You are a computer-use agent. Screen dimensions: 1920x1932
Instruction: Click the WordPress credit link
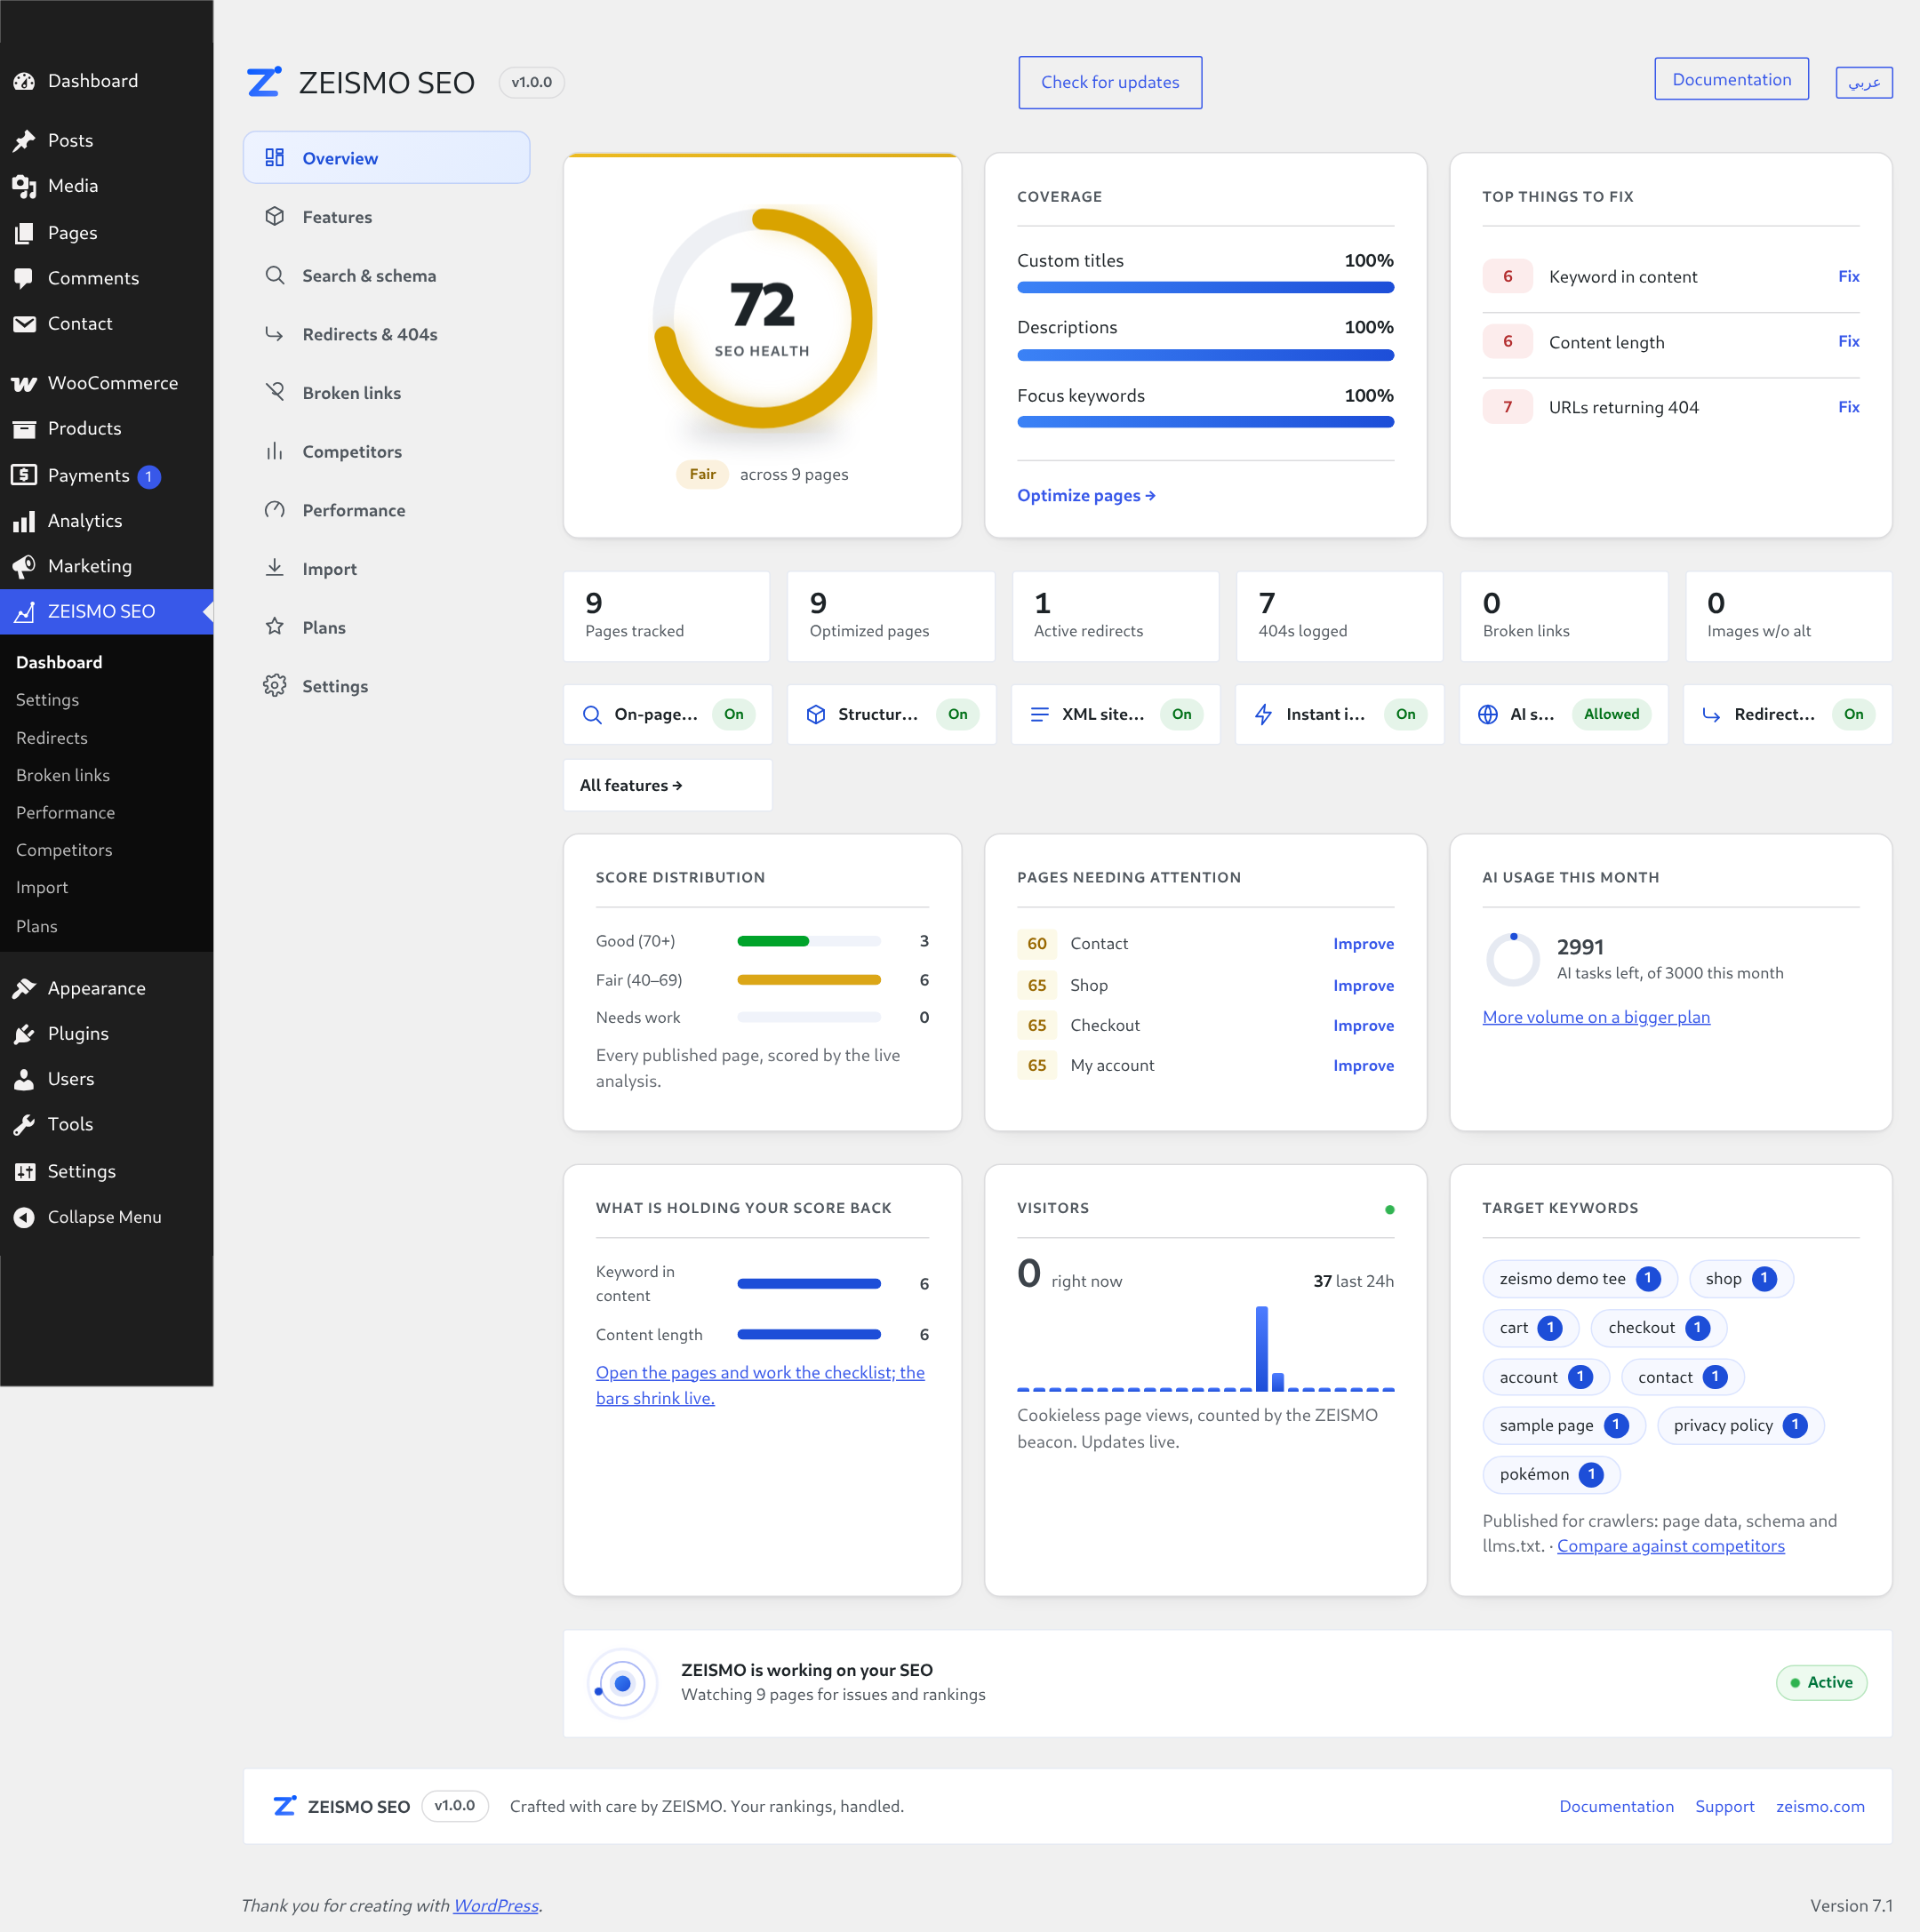[x=496, y=1906]
